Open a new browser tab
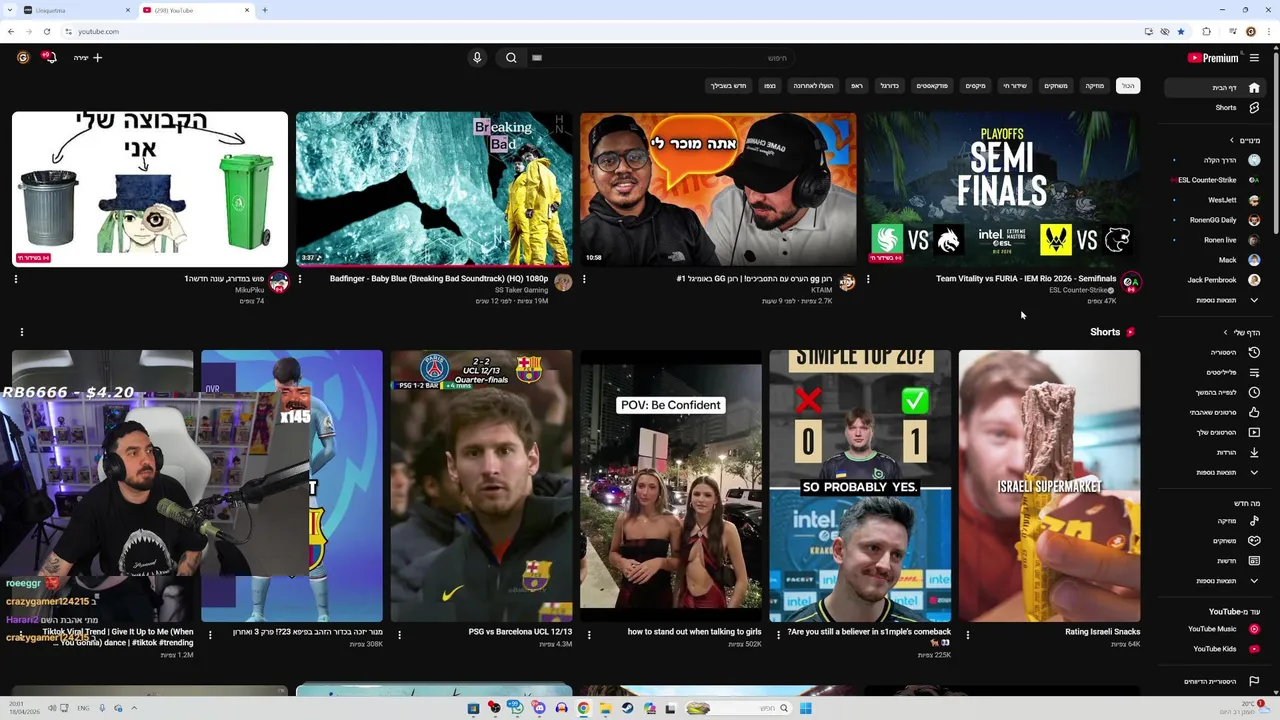Screen dimensions: 1280x720 coord(264,10)
